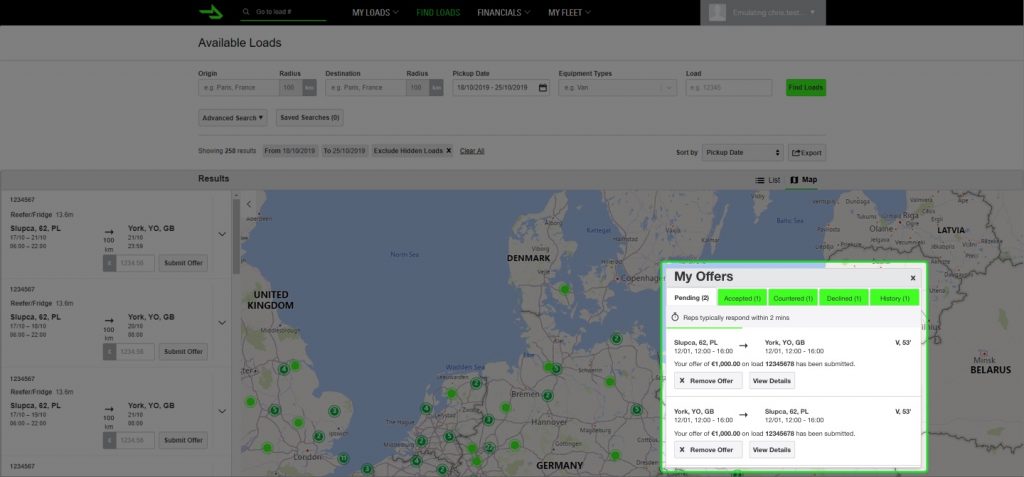
Task: Expand the third Slupca to York load
Action: [x=222, y=411]
